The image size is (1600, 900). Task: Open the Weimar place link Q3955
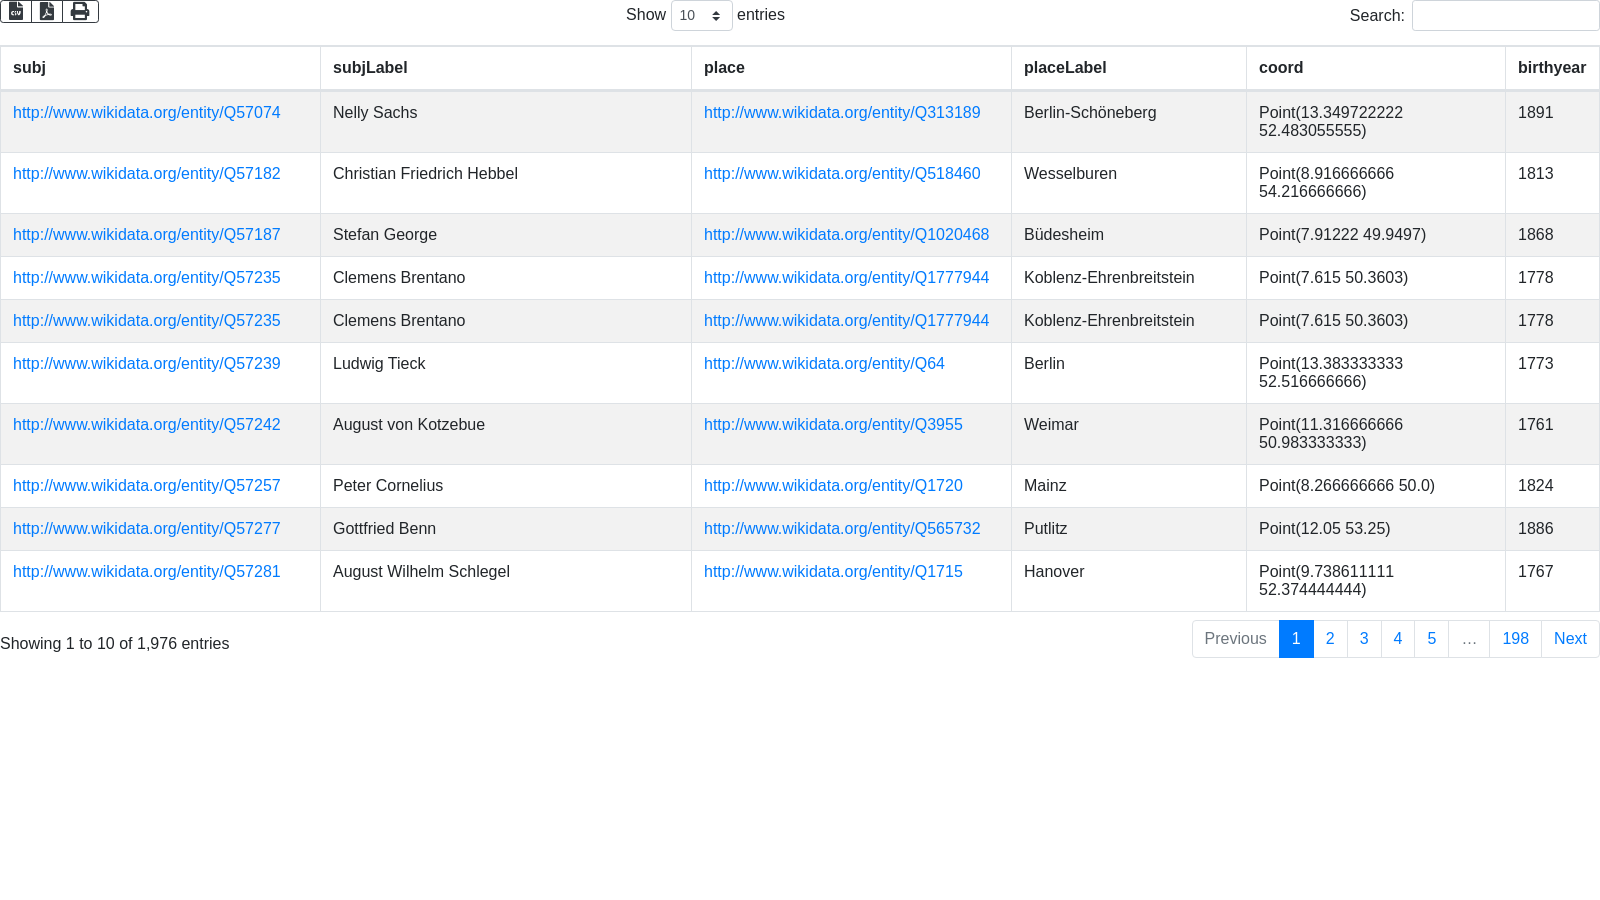click(833, 425)
